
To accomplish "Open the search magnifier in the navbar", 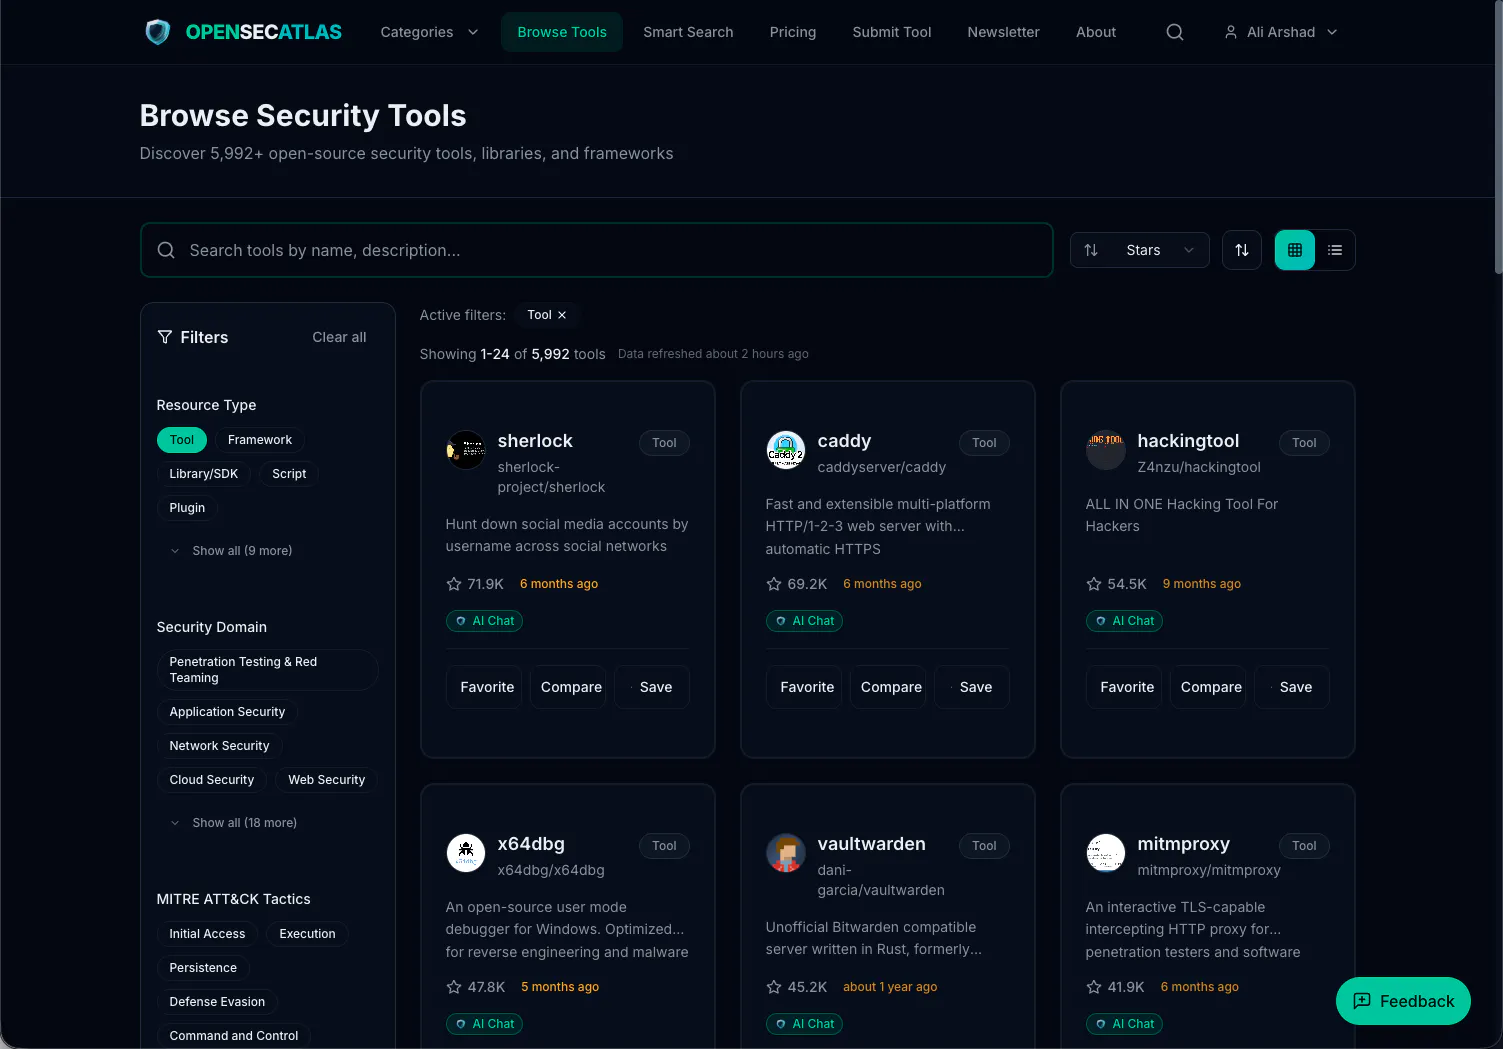I will (1175, 32).
